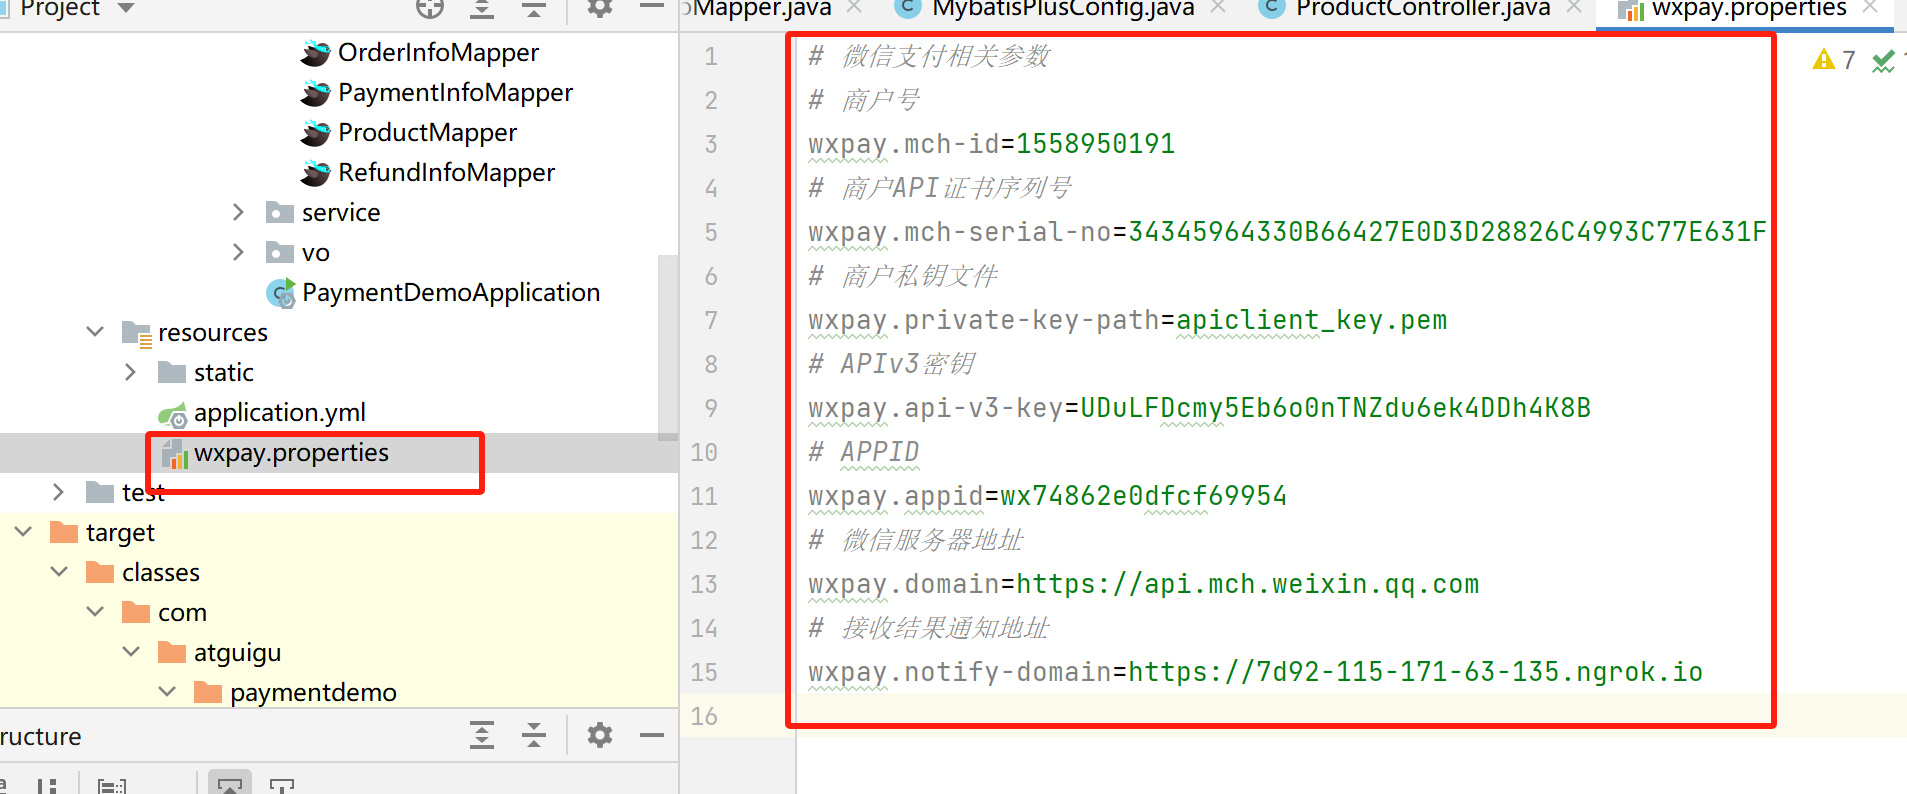Collapse the com folder under classes
Viewport: 1907px width, 794px height.
point(95,611)
